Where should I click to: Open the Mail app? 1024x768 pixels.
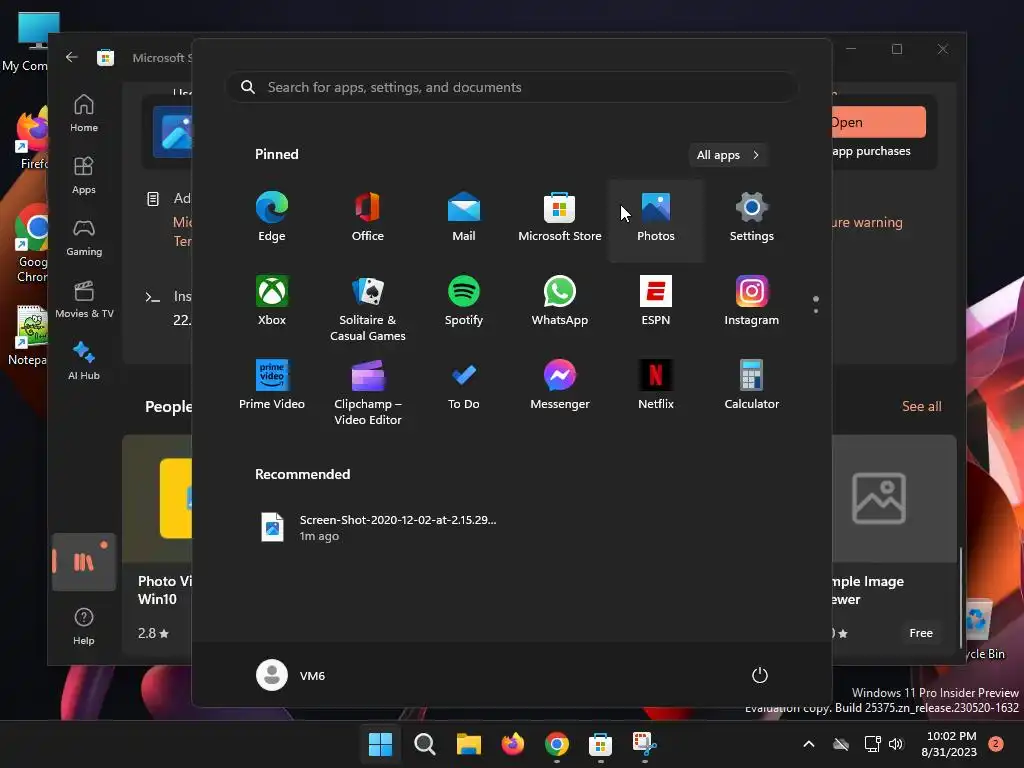pos(464,218)
